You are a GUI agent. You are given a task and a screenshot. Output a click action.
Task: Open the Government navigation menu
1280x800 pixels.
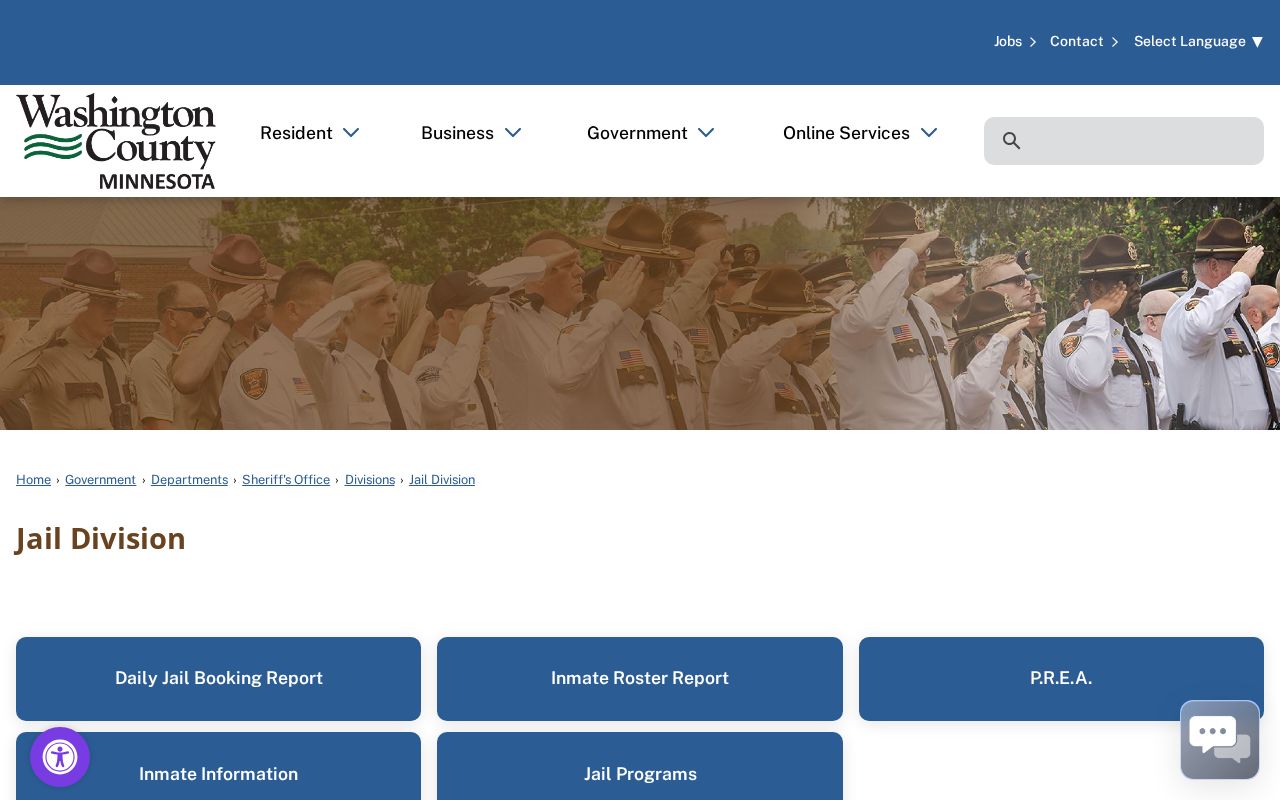click(637, 133)
